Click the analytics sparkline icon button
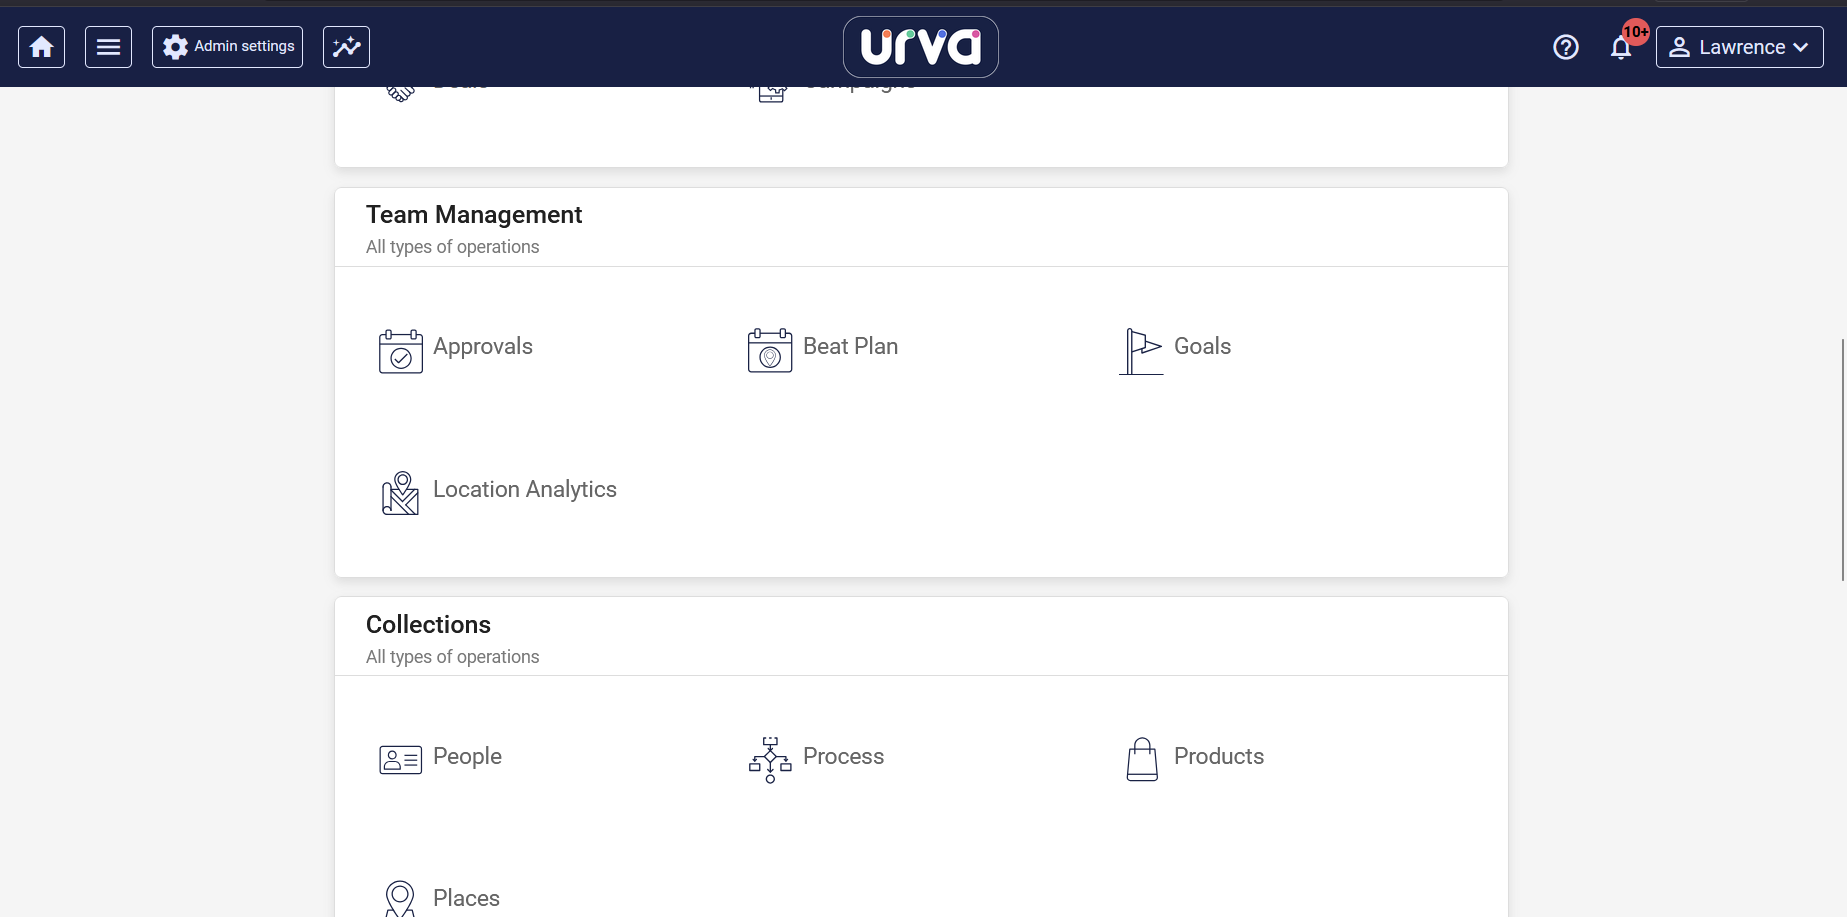1847x917 pixels. [x=346, y=47]
